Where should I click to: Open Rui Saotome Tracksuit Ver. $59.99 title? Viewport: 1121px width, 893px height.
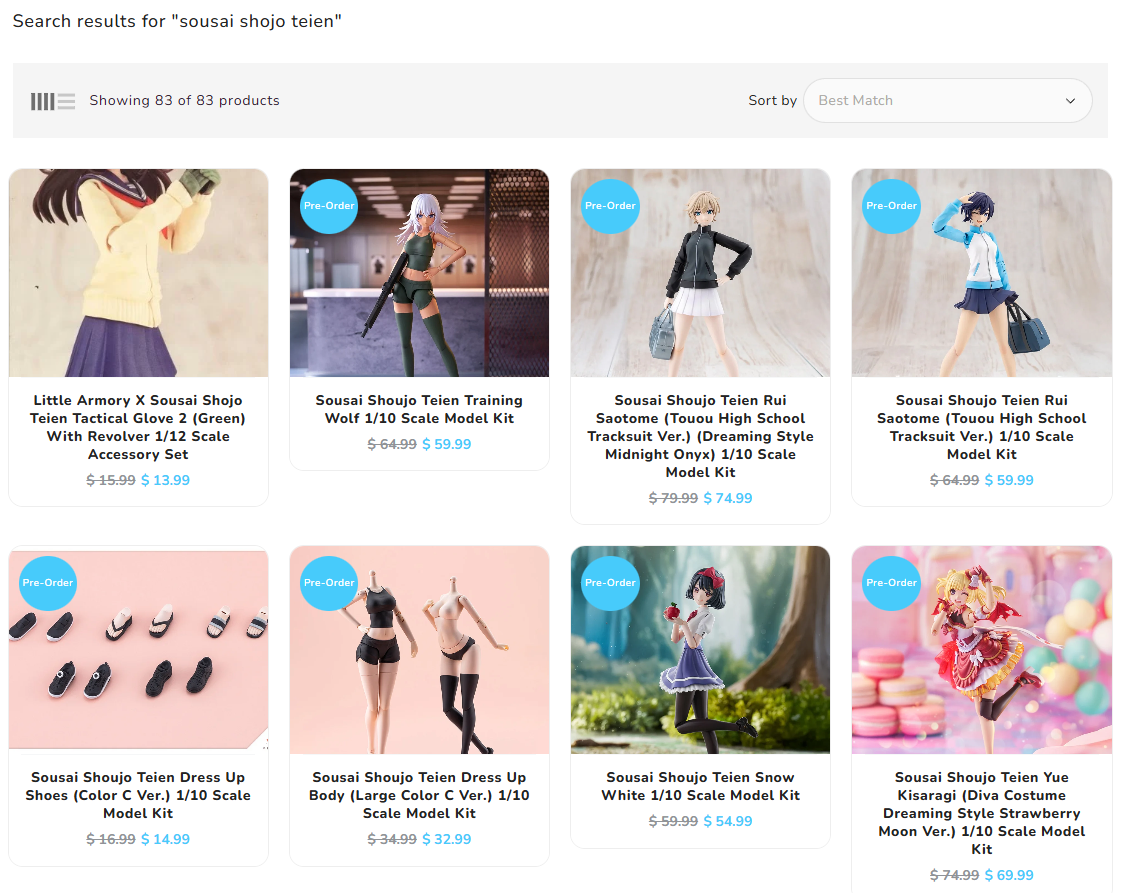tap(982, 428)
